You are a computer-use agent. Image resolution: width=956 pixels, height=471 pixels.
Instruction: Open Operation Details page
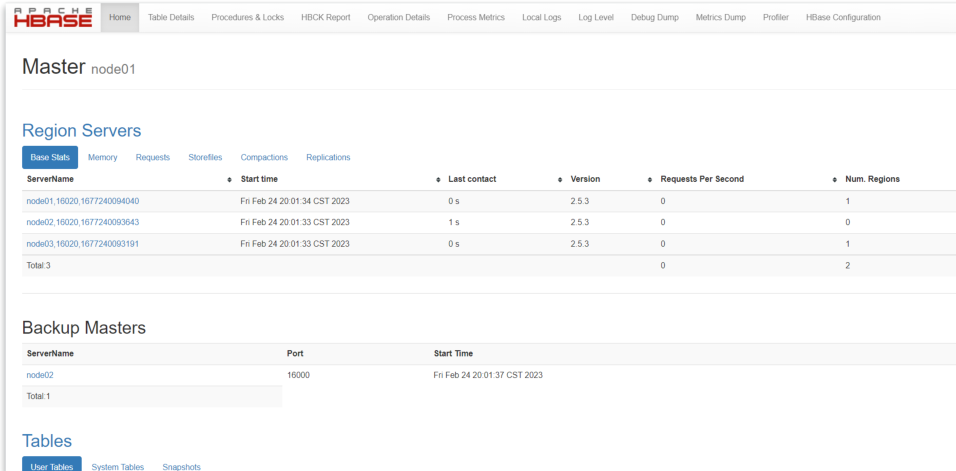(x=399, y=18)
